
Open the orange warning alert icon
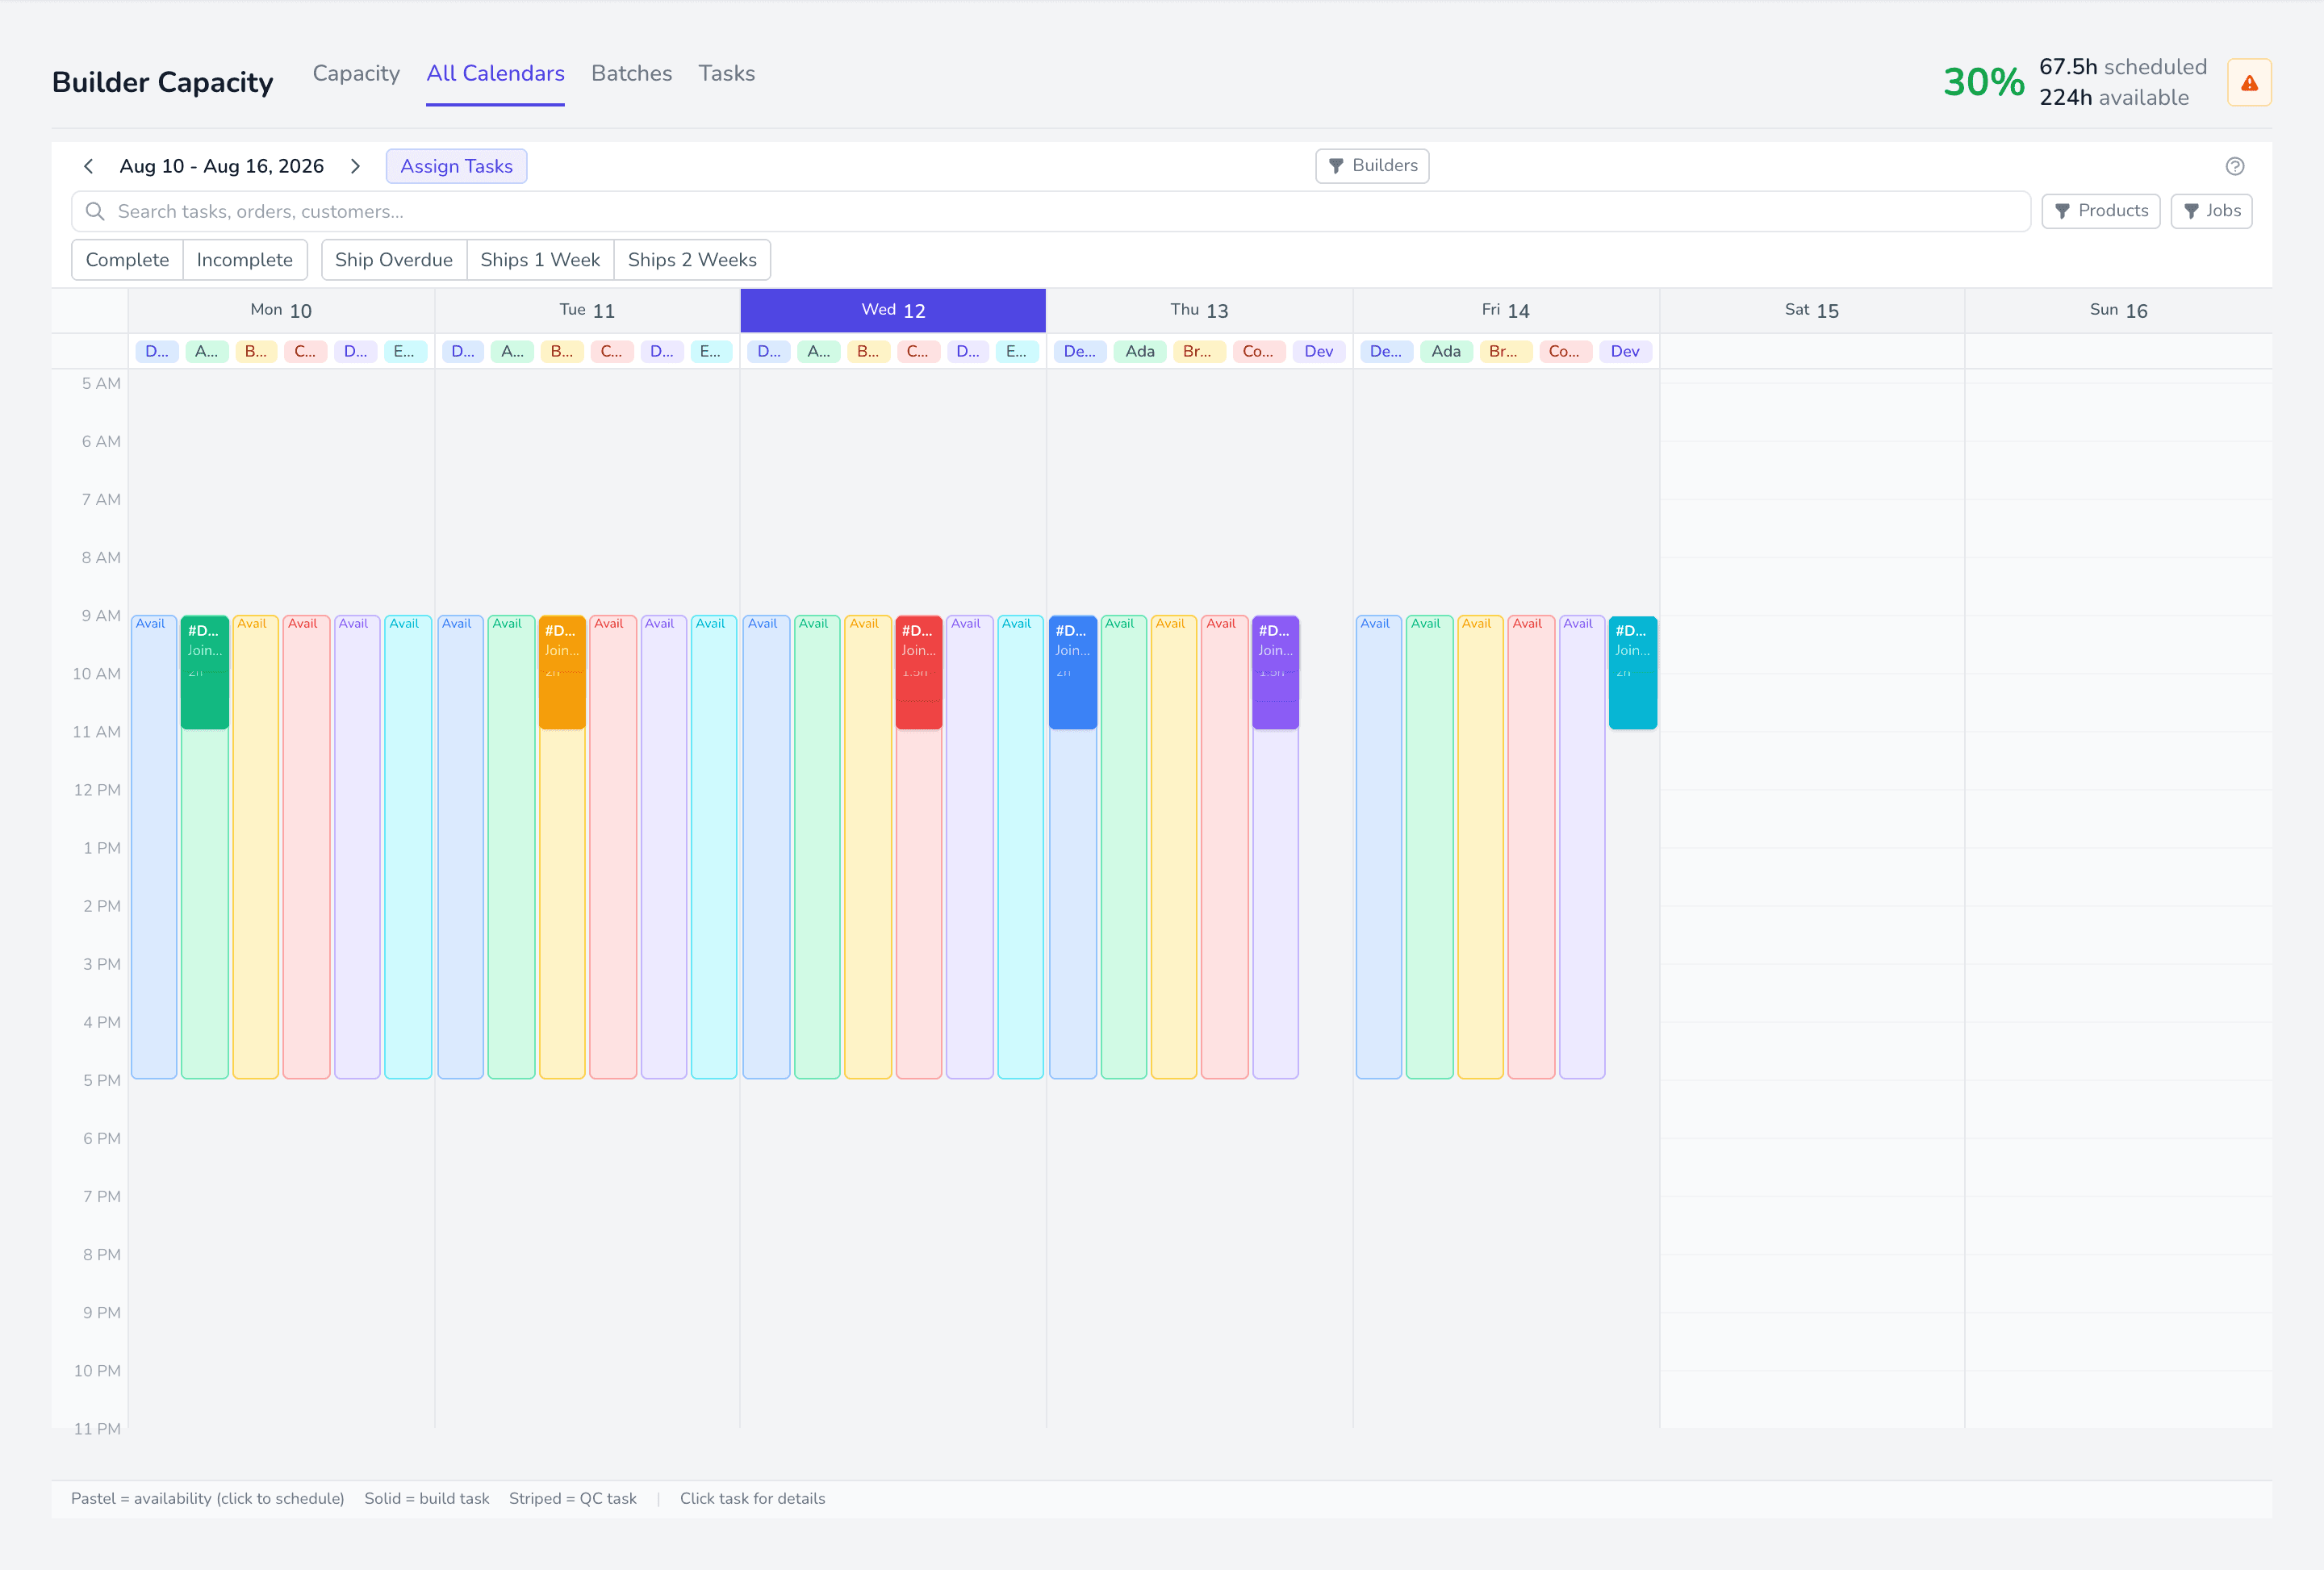click(x=2249, y=82)
